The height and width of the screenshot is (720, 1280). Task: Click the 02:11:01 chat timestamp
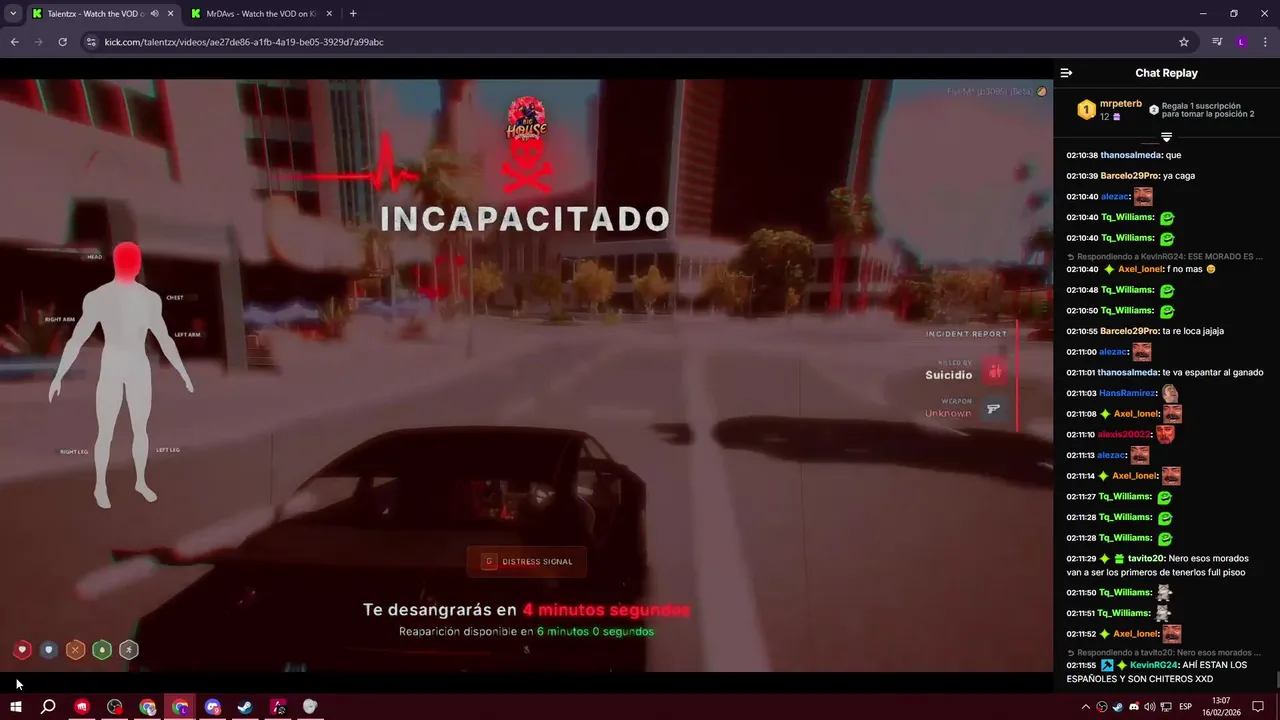1082,372
